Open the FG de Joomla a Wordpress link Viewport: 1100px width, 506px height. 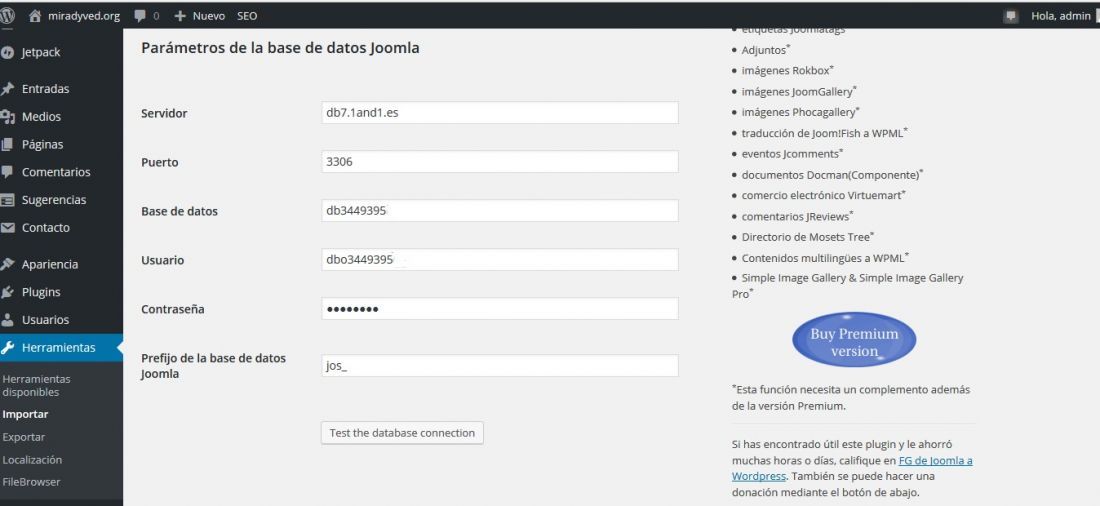(852, 468)
